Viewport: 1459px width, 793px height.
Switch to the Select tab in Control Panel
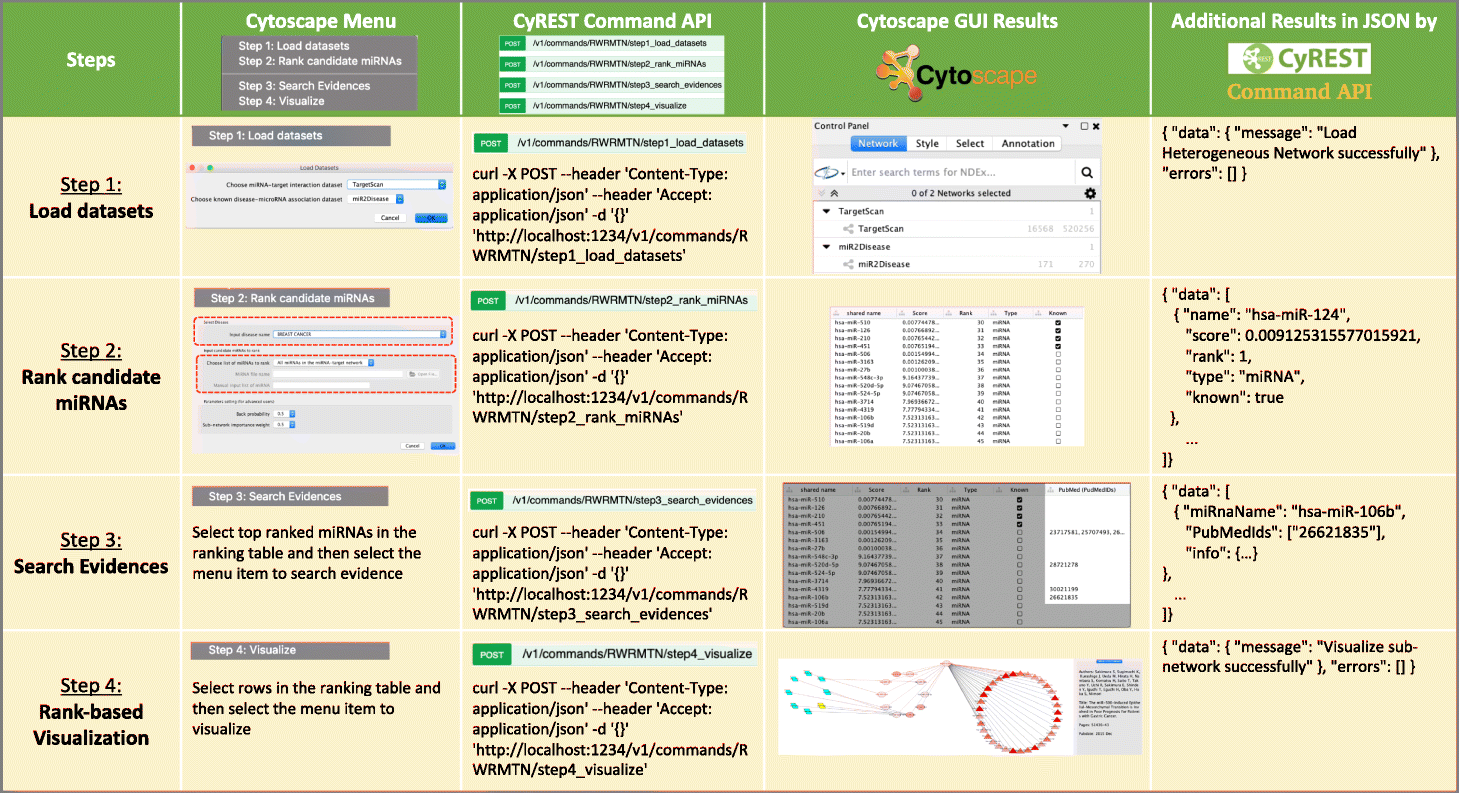coord(970,143)
